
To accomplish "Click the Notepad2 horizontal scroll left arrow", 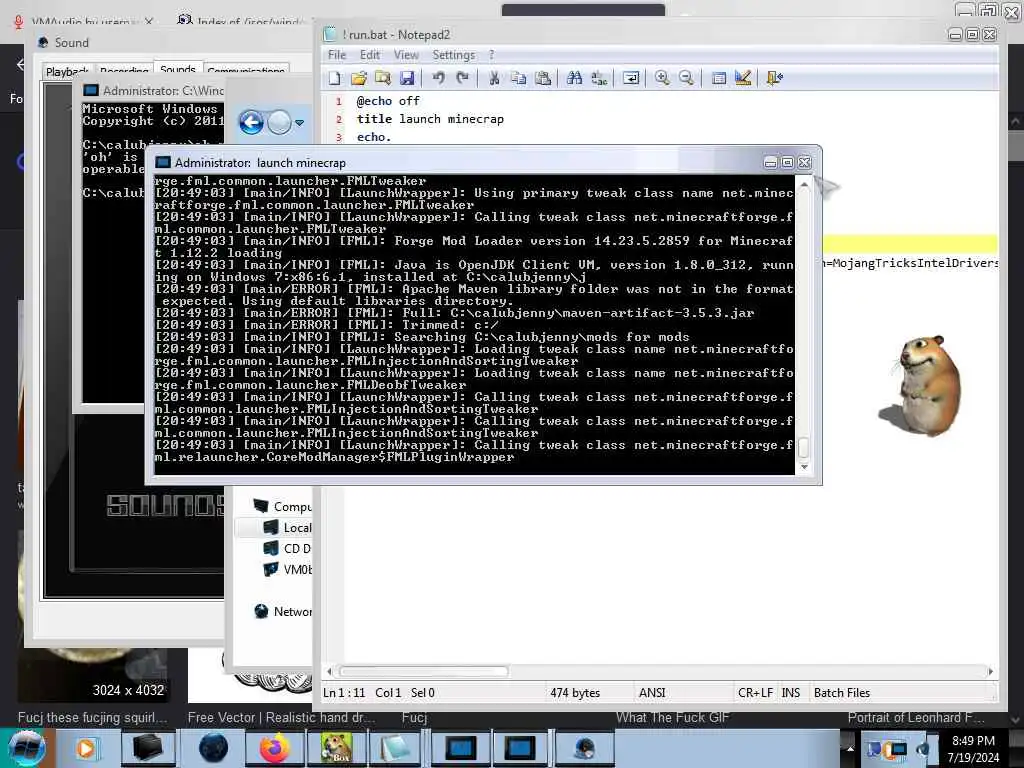I will [329, 671].
